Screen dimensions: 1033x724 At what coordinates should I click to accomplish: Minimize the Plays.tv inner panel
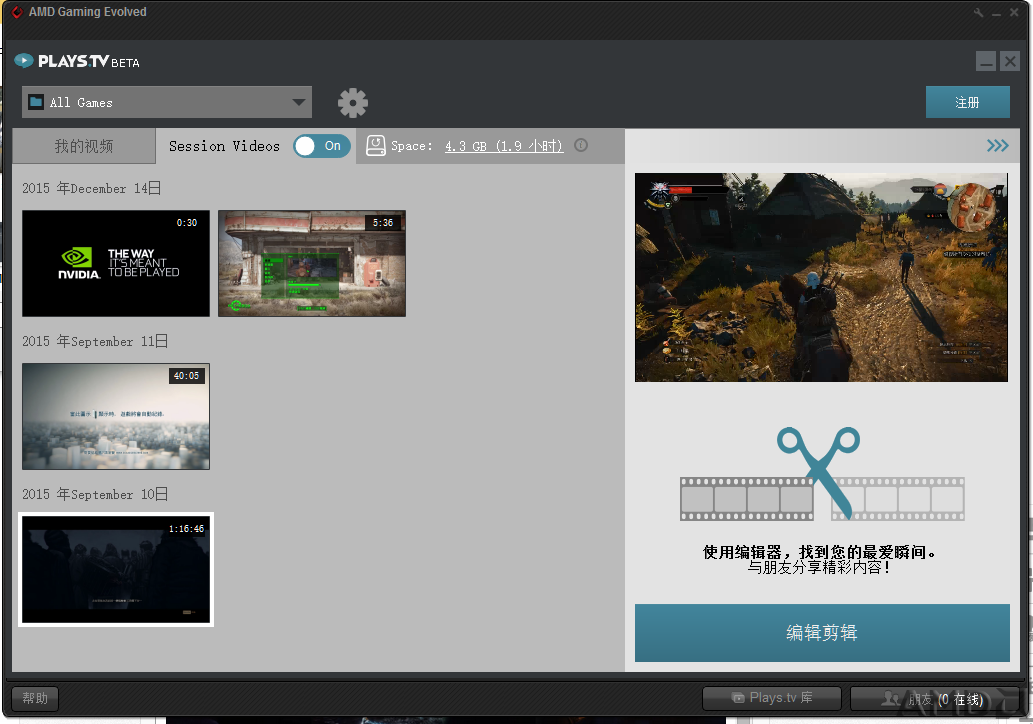tap(986, 61)
